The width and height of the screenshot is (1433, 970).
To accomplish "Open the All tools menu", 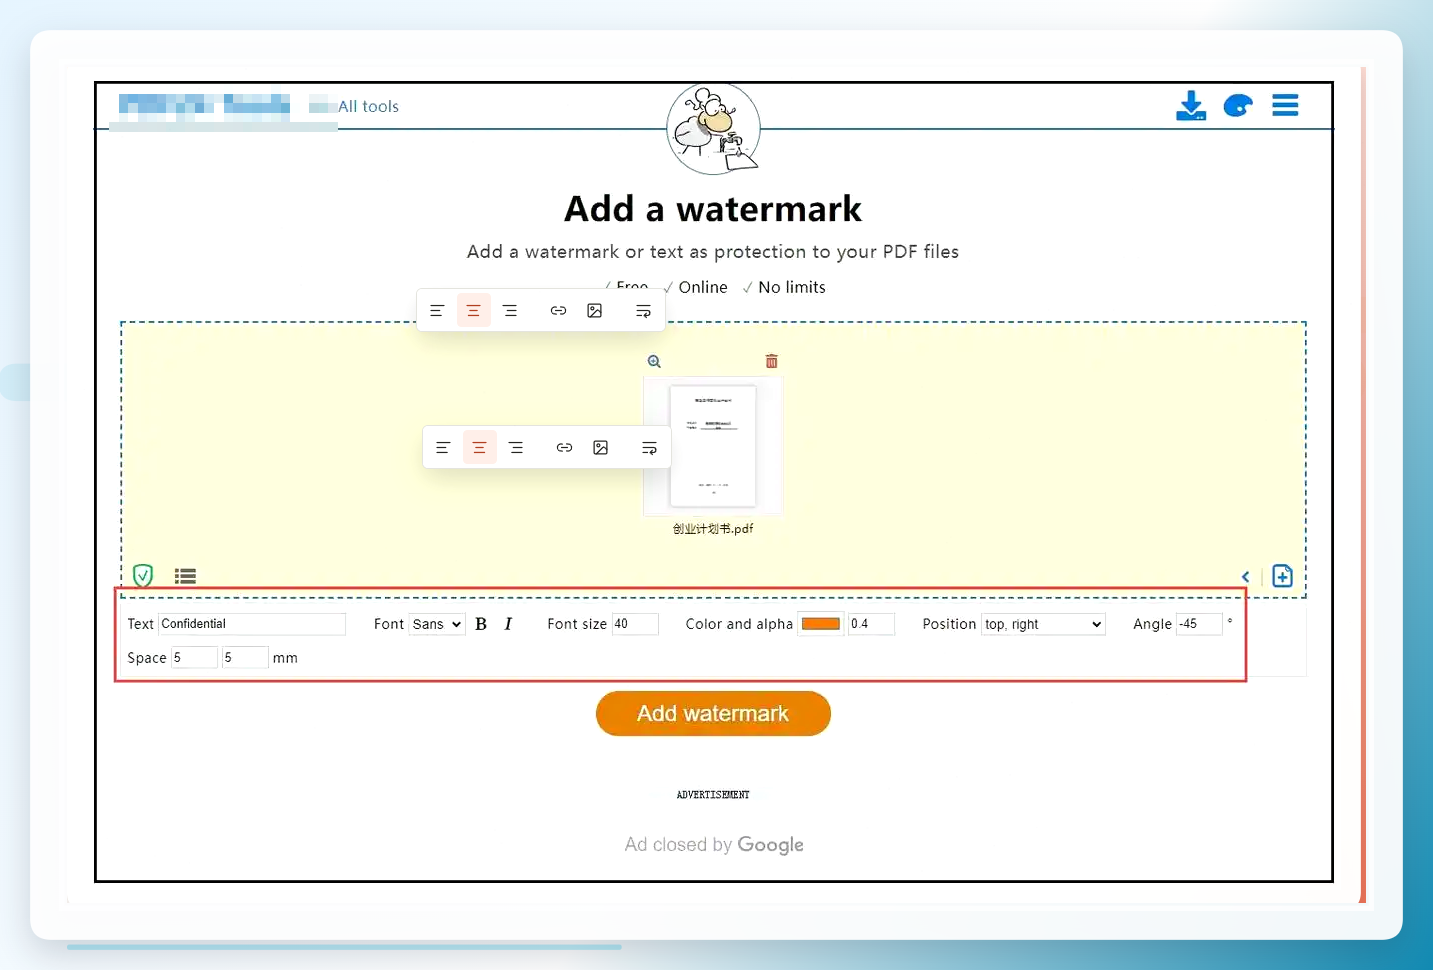I will (368, 106).
